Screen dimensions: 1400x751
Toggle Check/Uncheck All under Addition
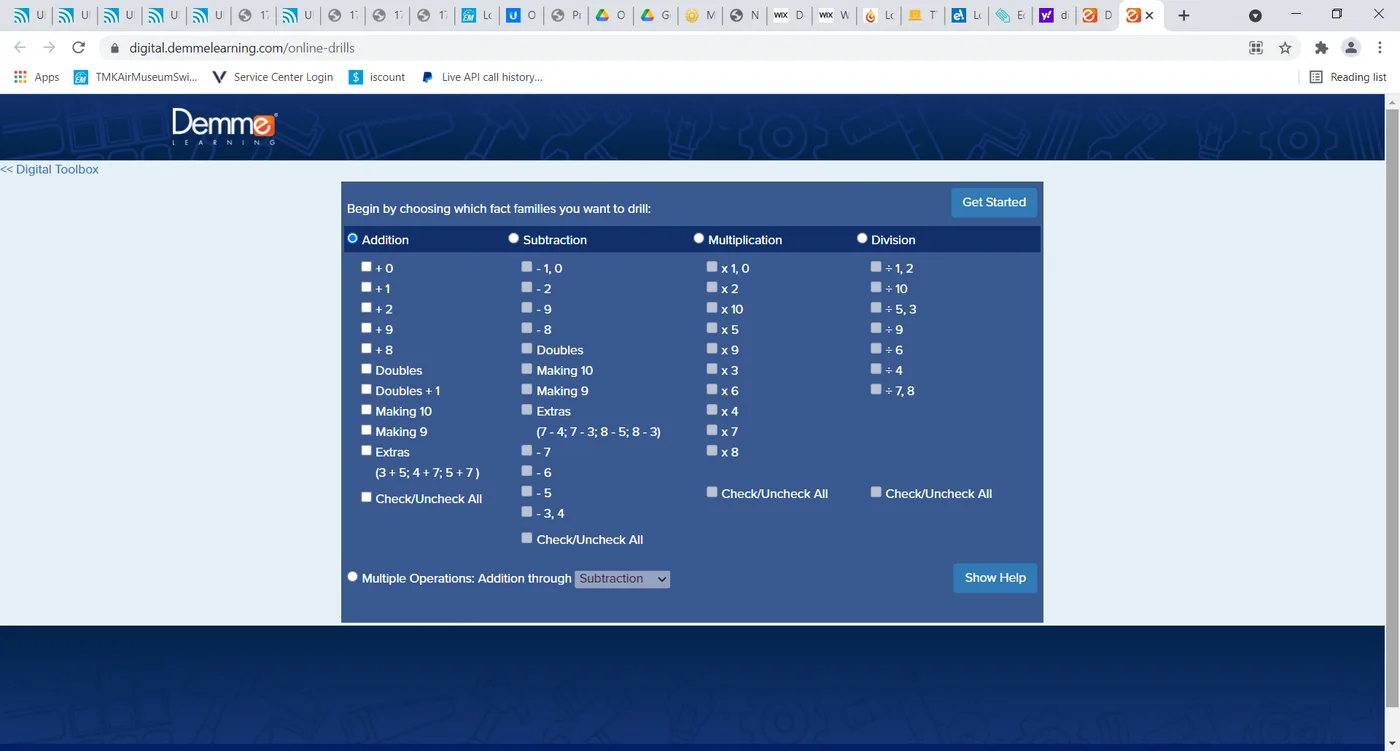tap(366, 497)
